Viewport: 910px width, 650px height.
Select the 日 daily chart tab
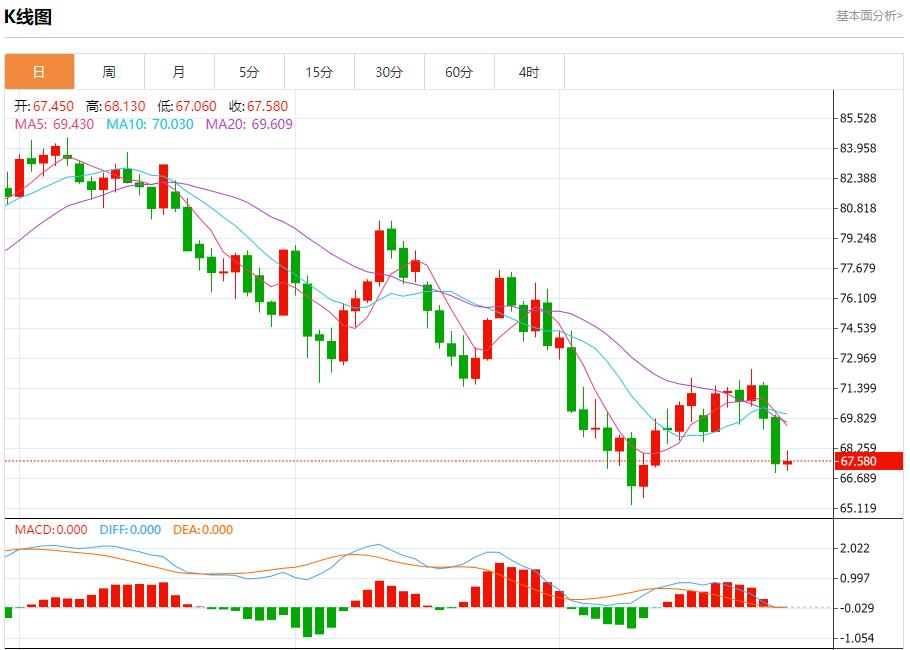pos(39,72)
